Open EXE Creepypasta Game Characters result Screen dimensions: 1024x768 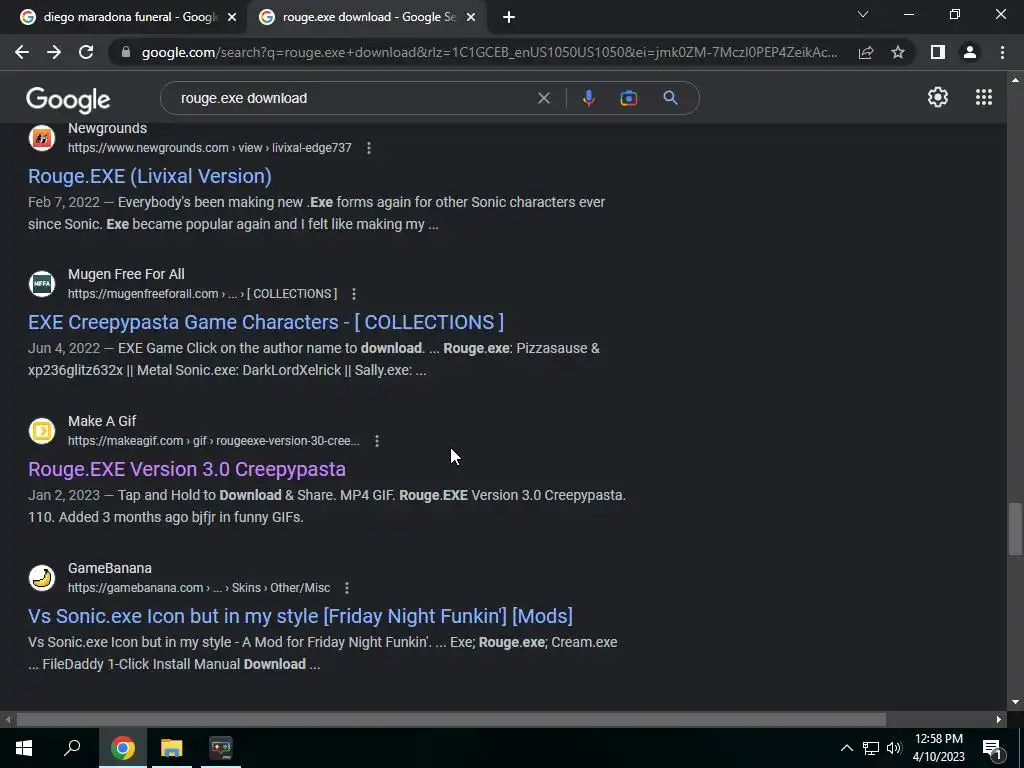(x=266, y=322)
